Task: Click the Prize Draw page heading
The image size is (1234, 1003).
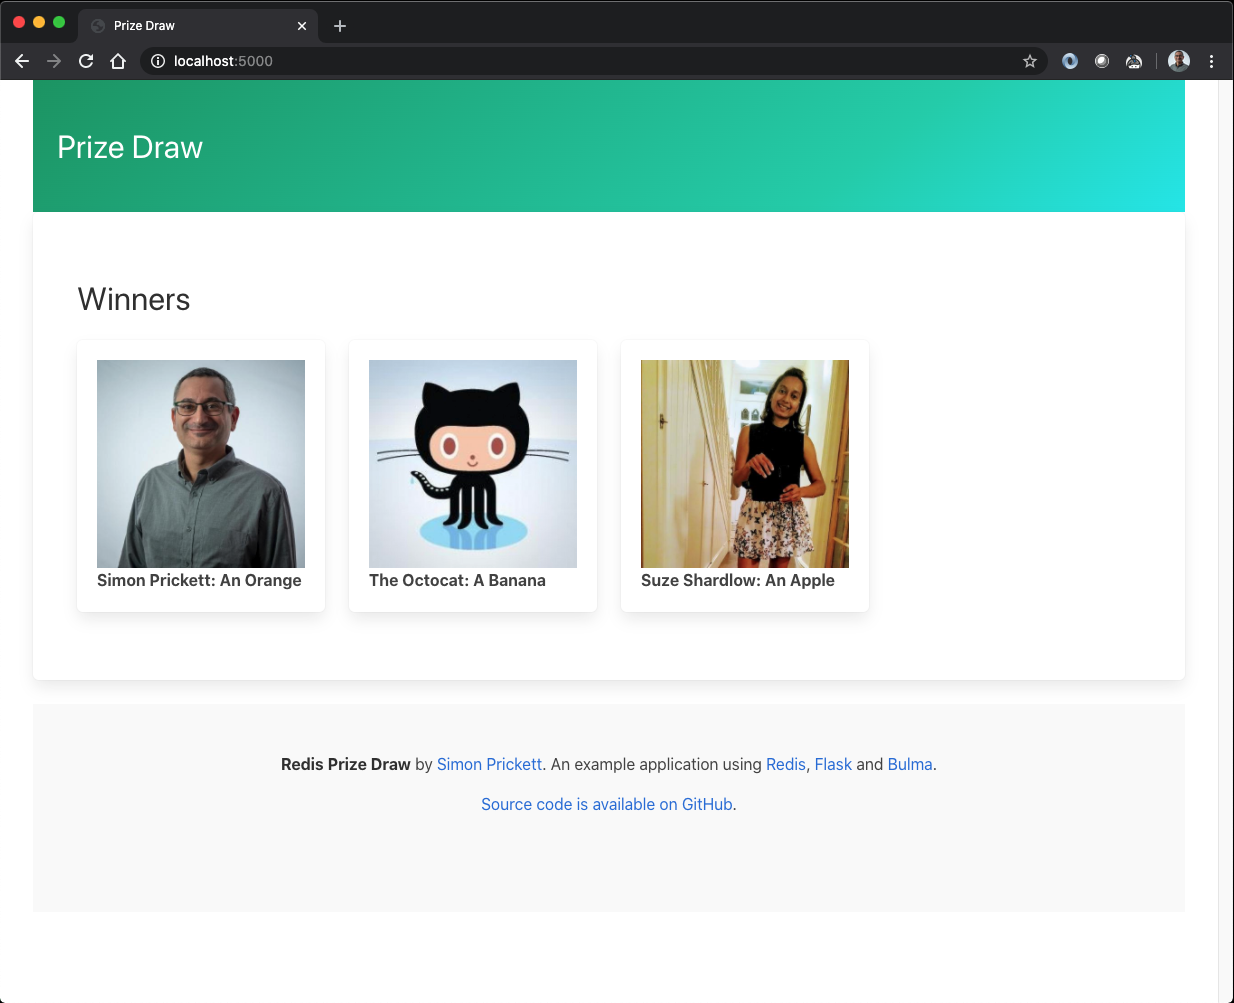Action: click(x=130, y=147)
